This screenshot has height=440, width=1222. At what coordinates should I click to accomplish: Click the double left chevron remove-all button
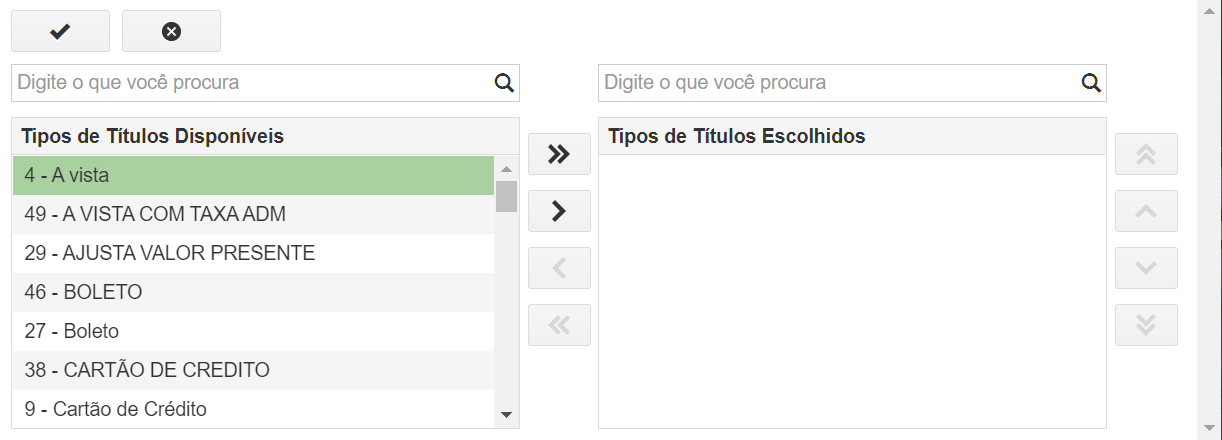[x=559, y=325]
